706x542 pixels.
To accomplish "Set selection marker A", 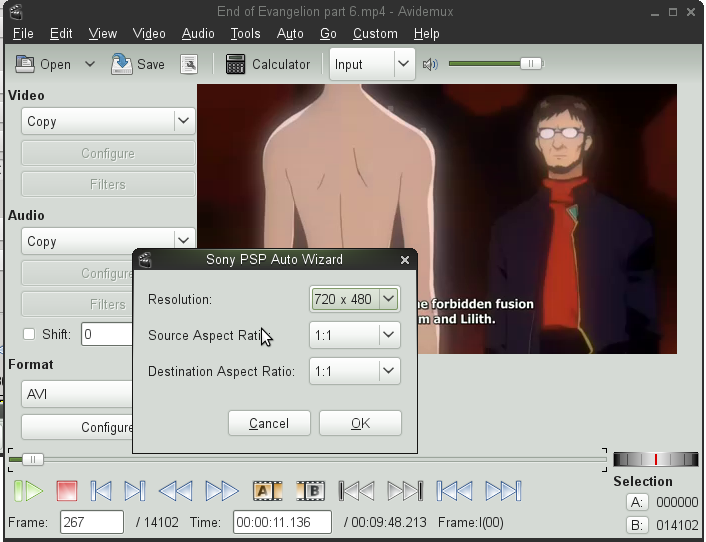I will coord(267,491).
